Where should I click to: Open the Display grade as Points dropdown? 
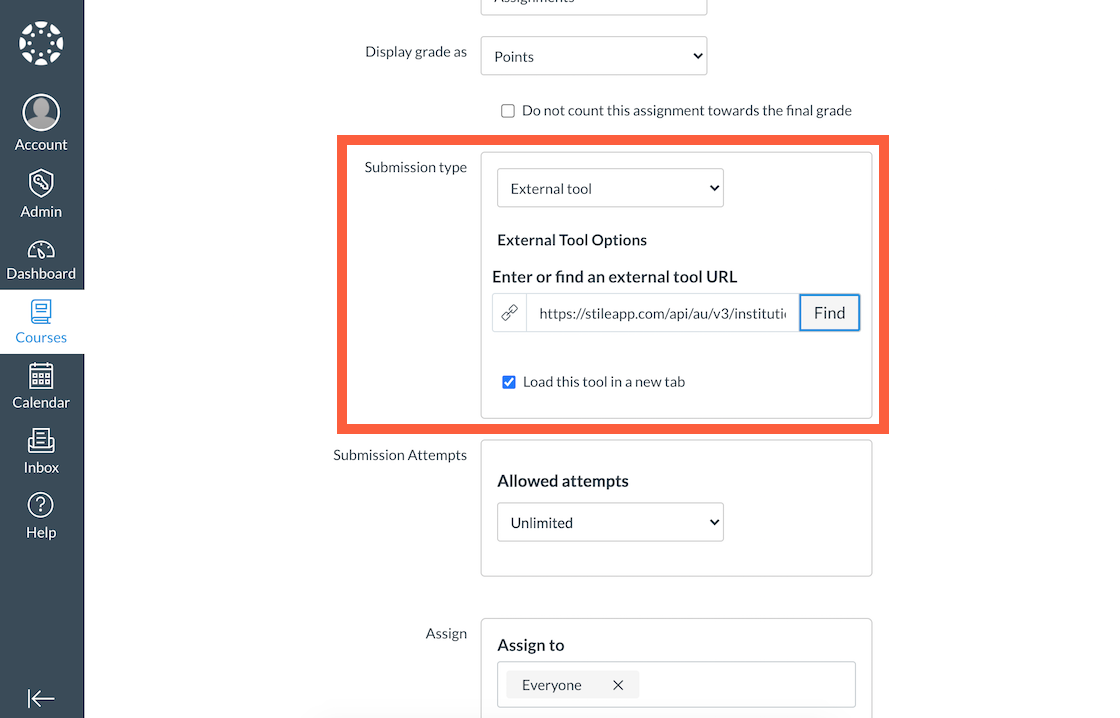pos(594,56)
